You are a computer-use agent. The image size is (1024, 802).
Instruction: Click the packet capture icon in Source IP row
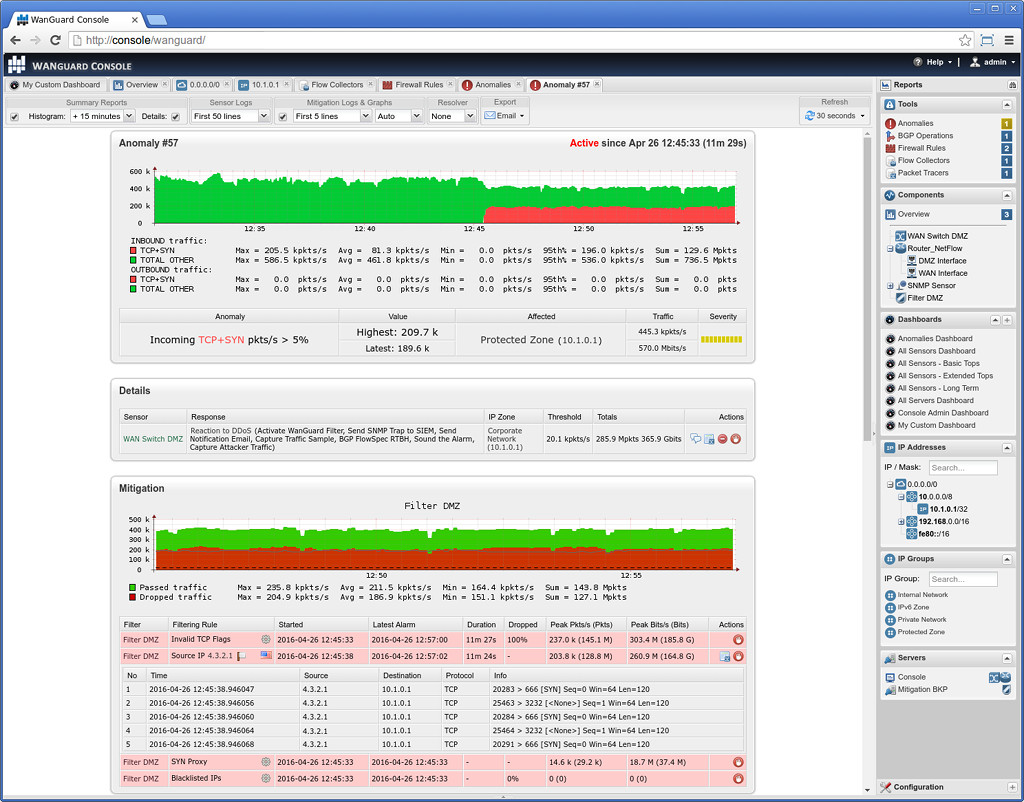[x=724, y=656]
